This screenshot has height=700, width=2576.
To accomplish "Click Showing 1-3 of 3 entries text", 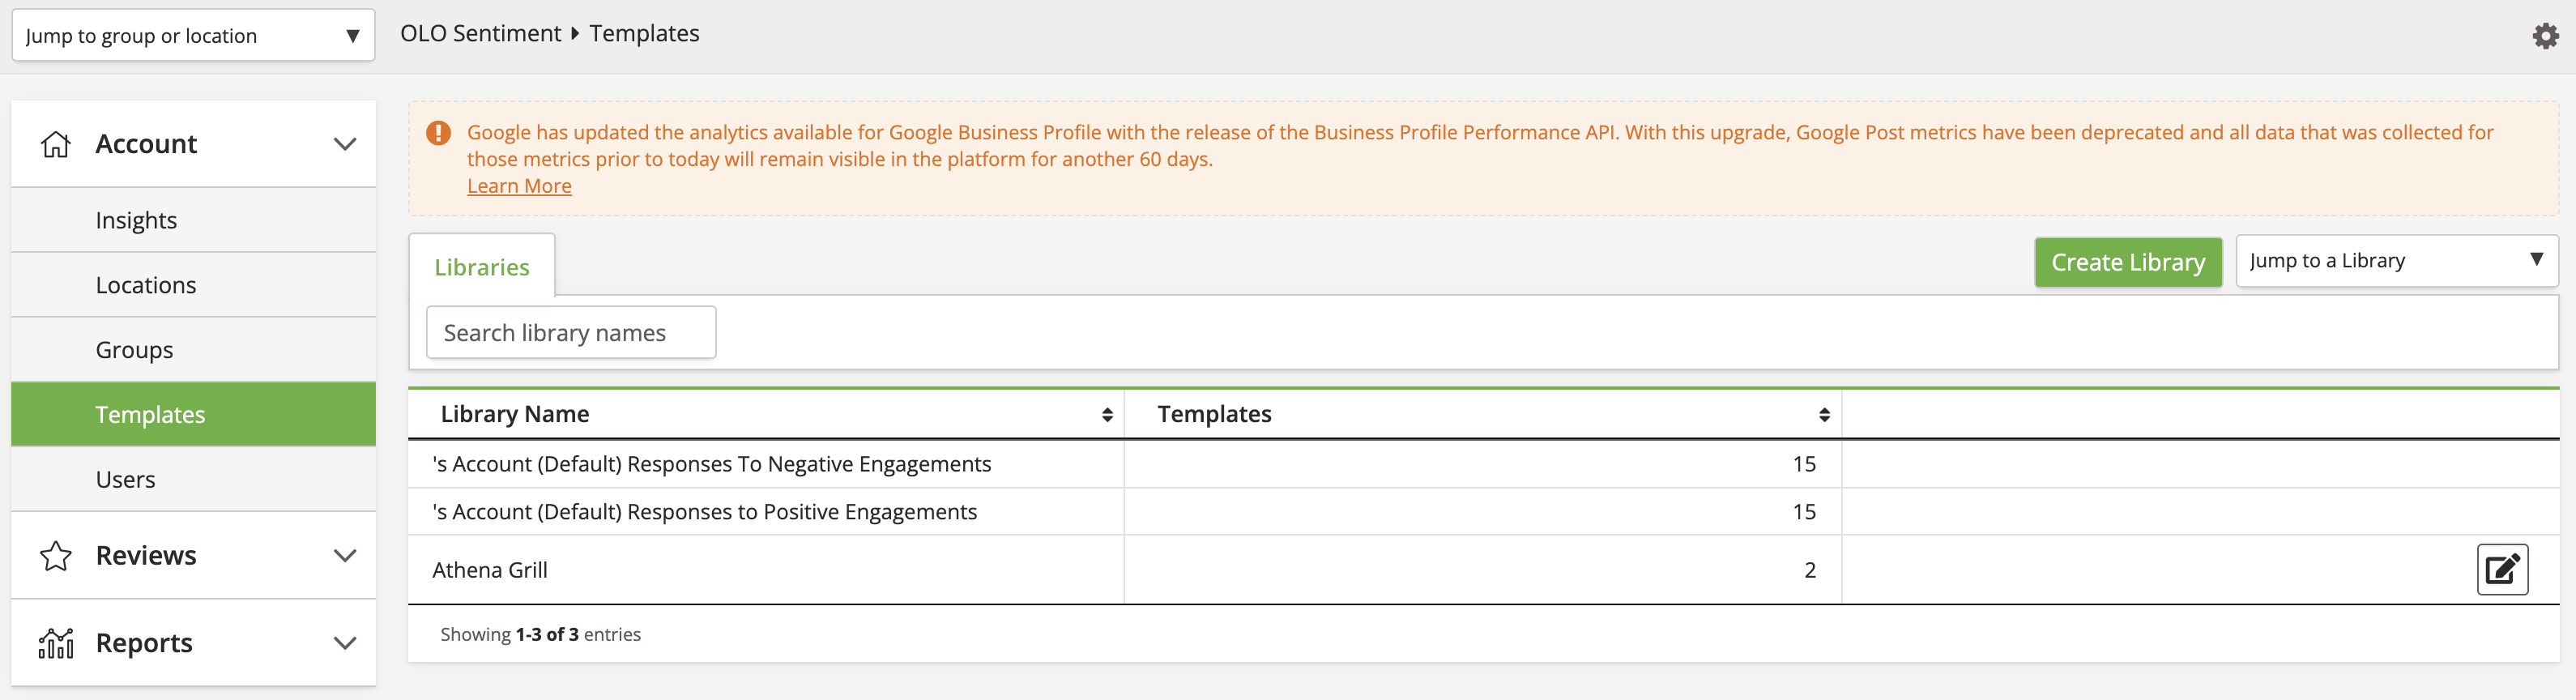I will click(540, 634).
